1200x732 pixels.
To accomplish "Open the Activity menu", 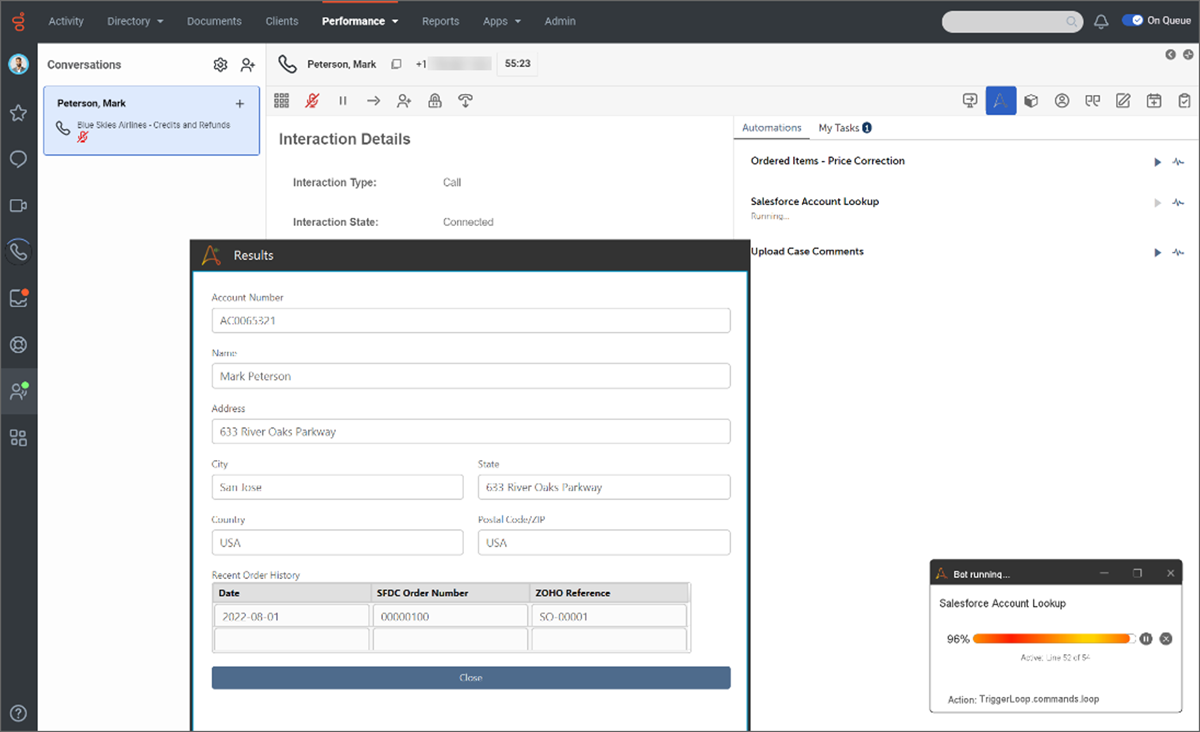I will pos(66,21).
